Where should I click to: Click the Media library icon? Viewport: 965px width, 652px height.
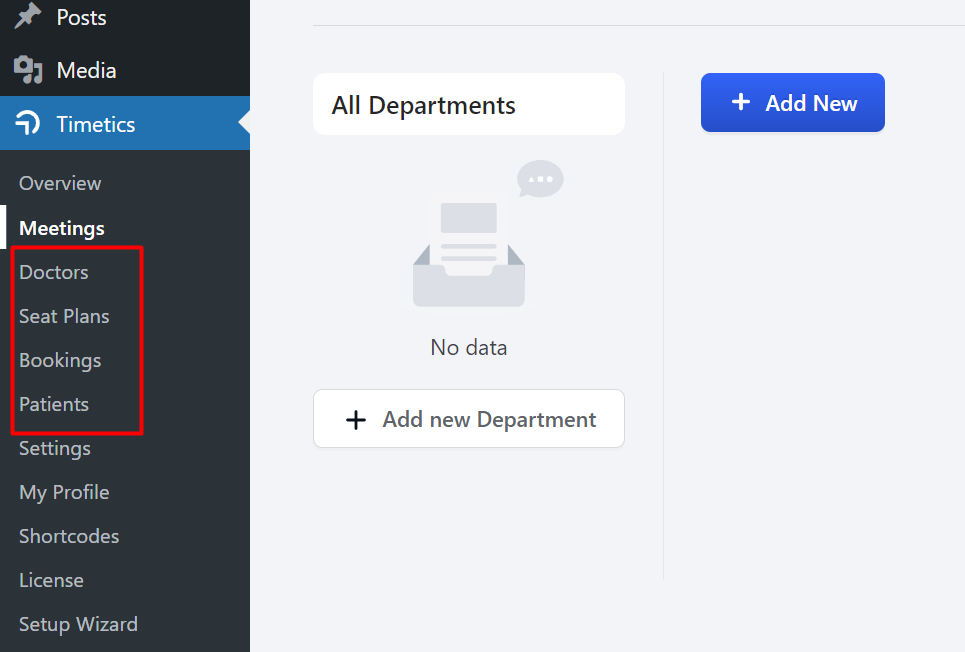click(x=28, y=70)
